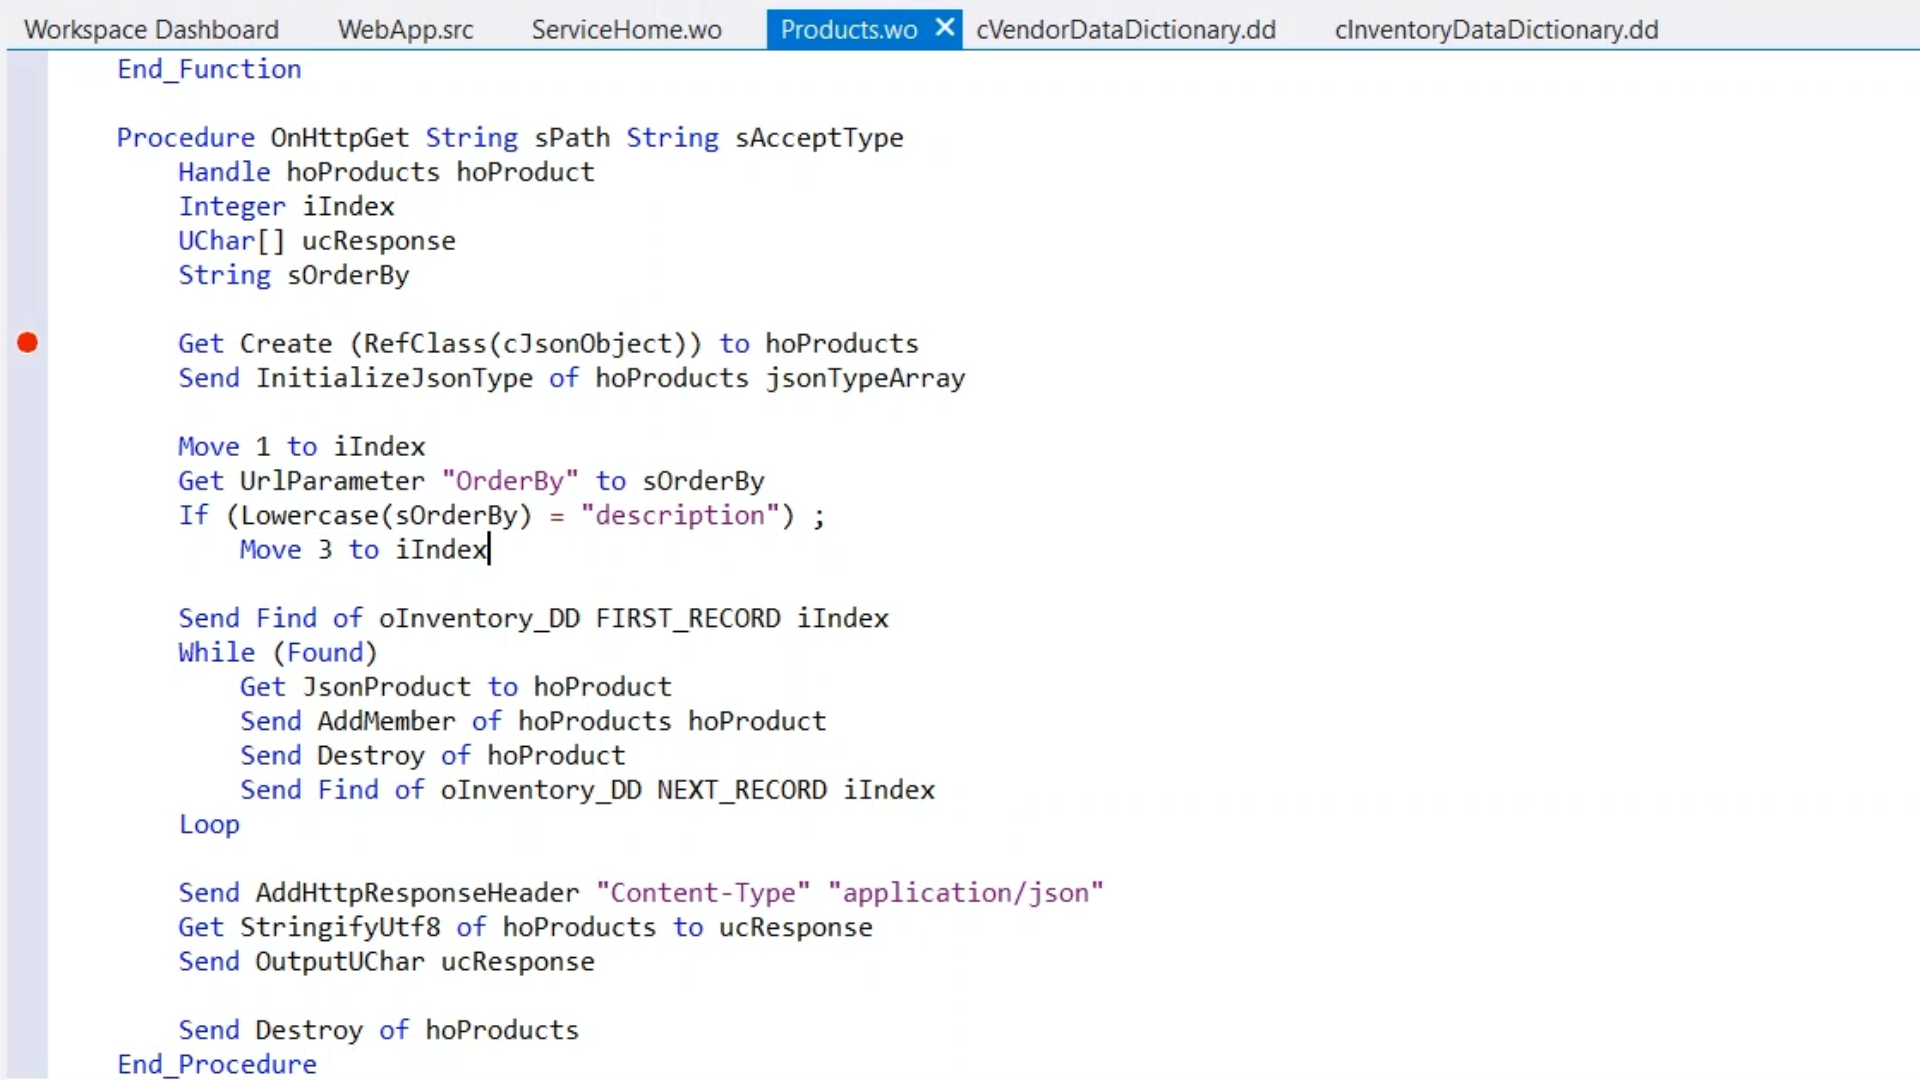Place cursor on End_Procedure keyword
The height and width of the screenshot is (1080, 1920).
tap(216, 1065)
